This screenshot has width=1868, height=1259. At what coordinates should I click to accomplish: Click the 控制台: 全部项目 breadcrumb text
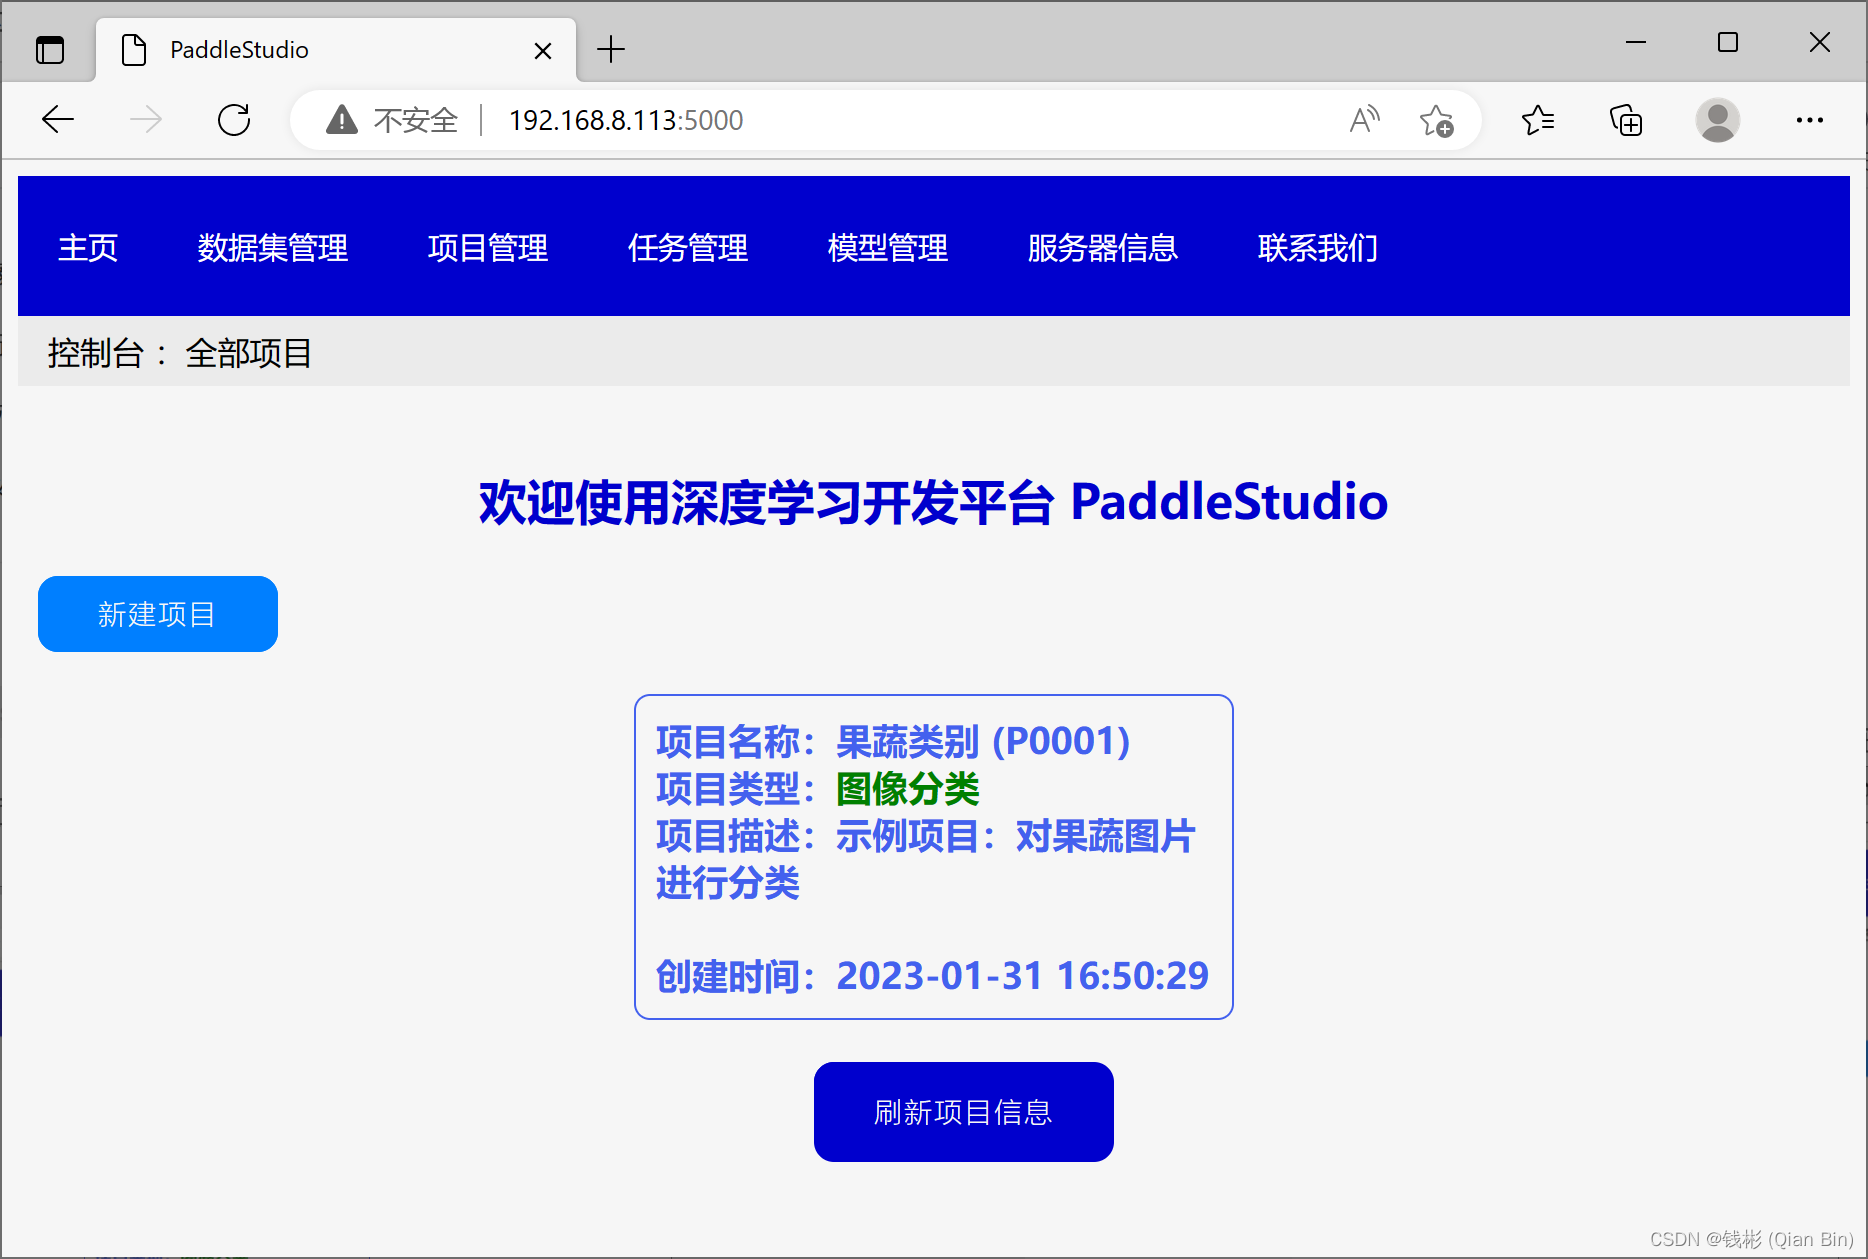click(x=180, y=353)
